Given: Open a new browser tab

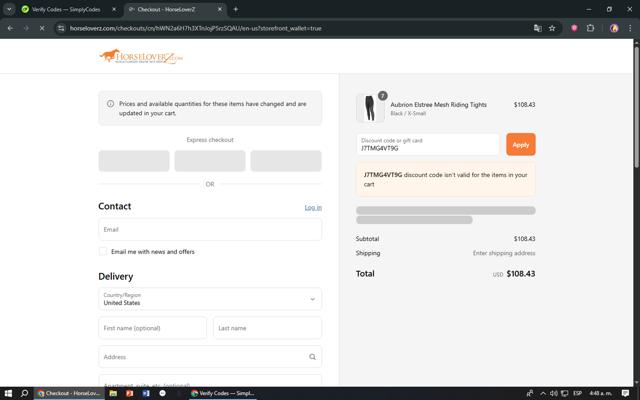Looking at the screenshot, I should pos(236,9).
